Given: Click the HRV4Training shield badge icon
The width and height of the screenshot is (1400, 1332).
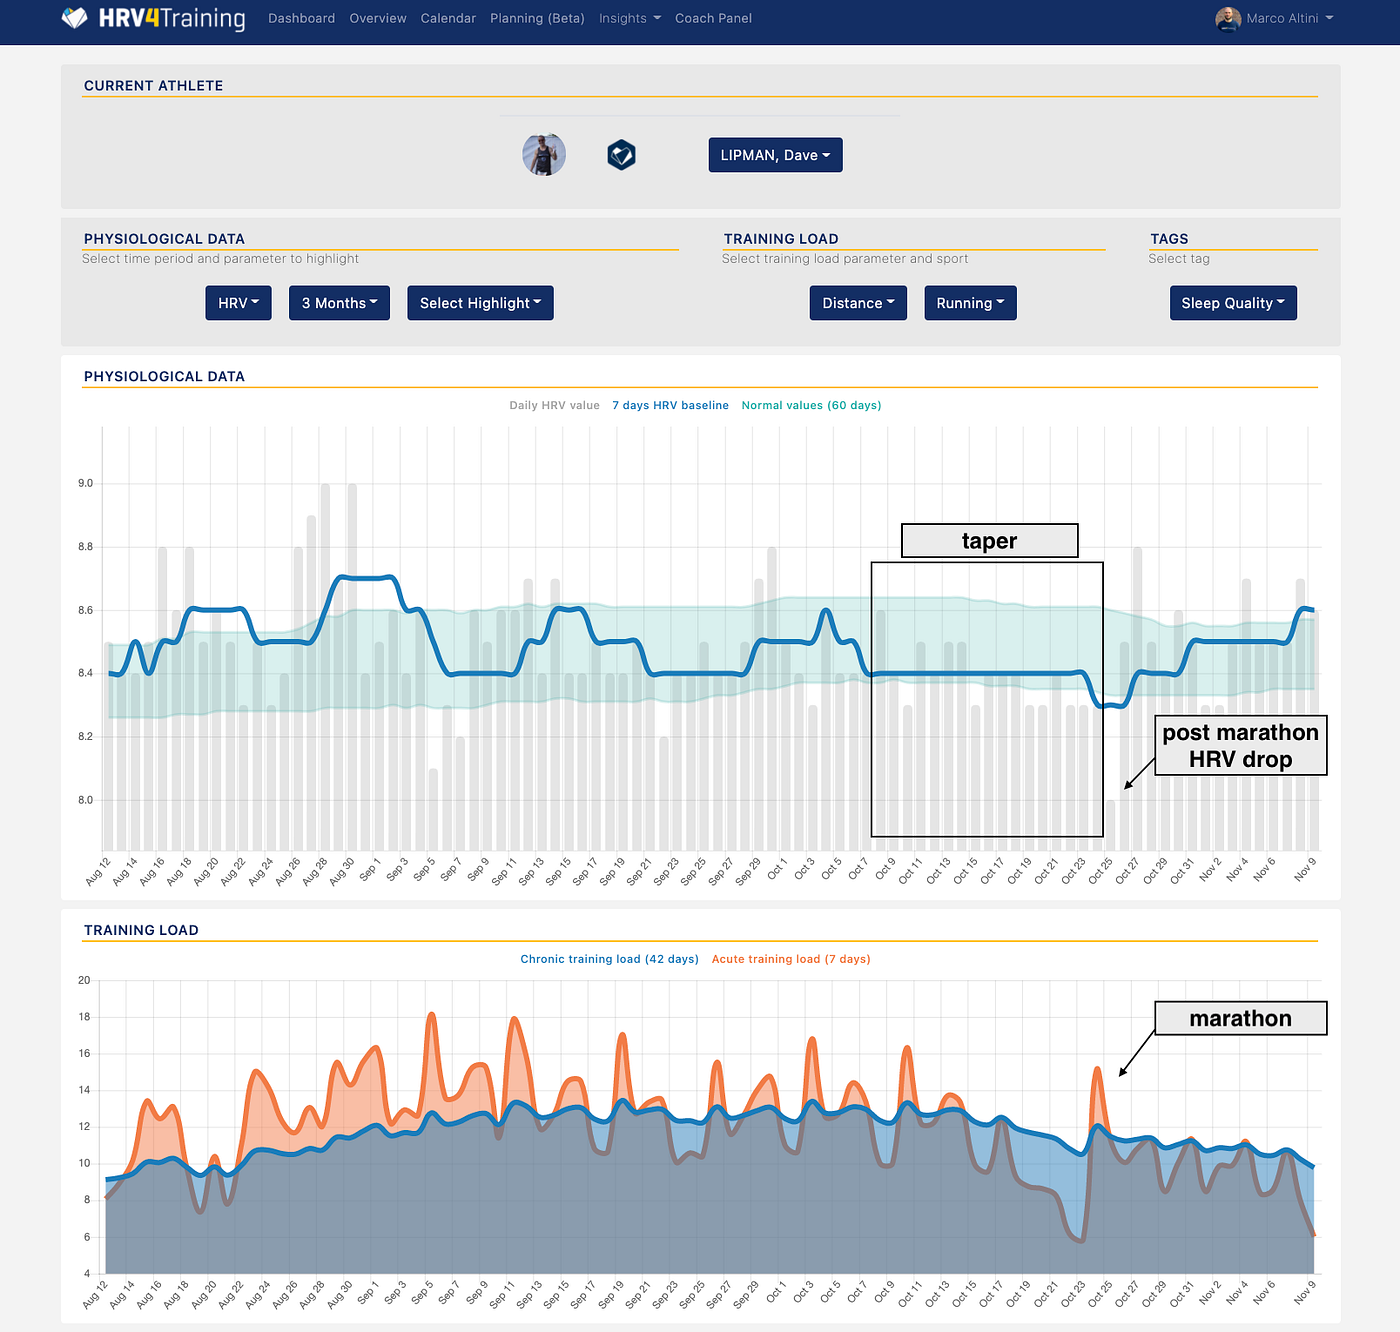Looking at the screenshot, I should tap(622, 155).
